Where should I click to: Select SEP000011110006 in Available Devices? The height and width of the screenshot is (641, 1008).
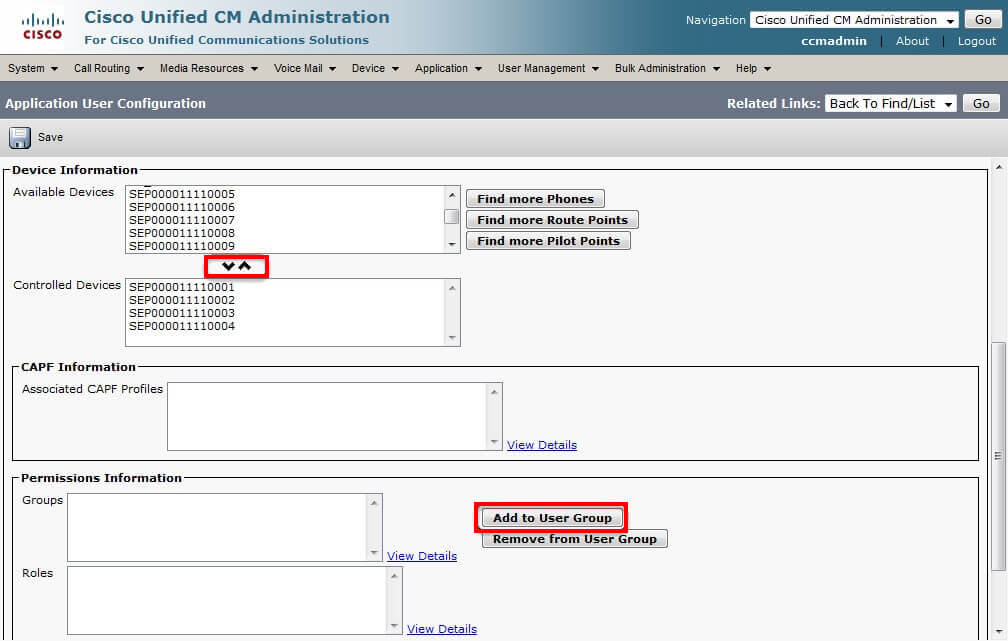coord(182,207)
